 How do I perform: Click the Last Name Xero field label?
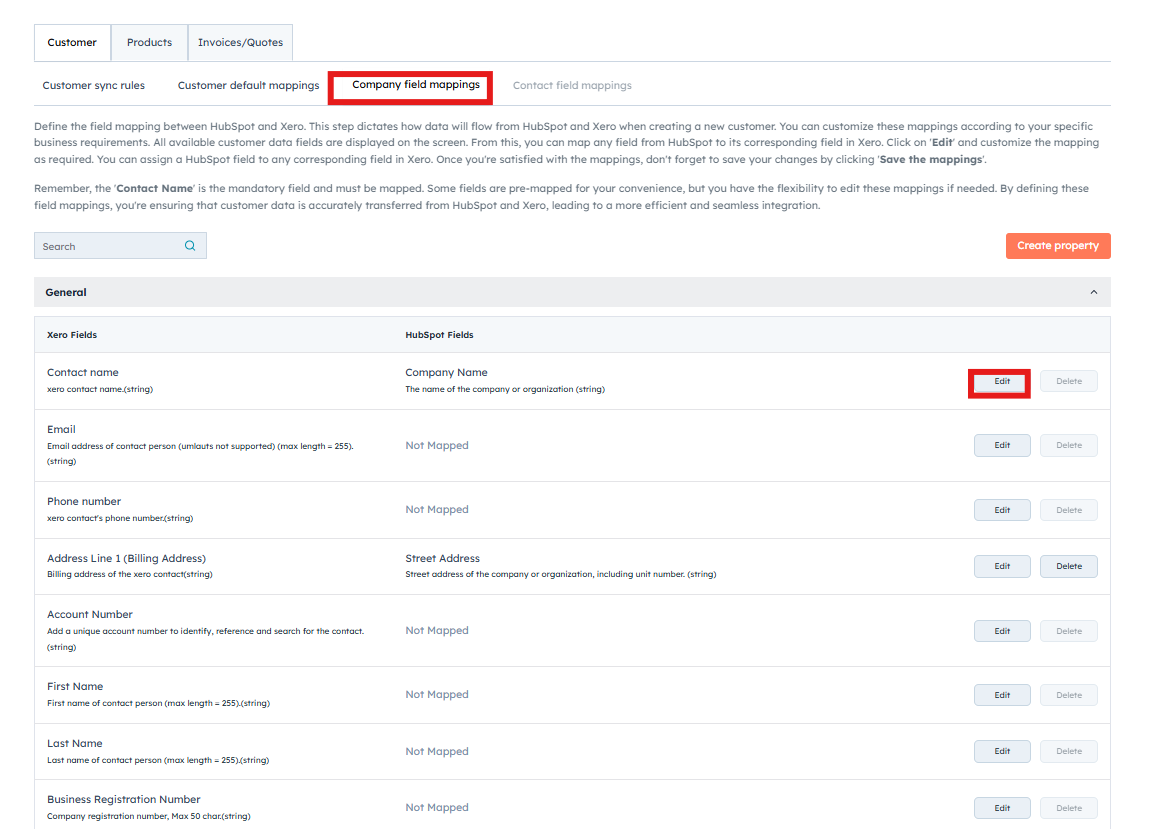[74, 743]
